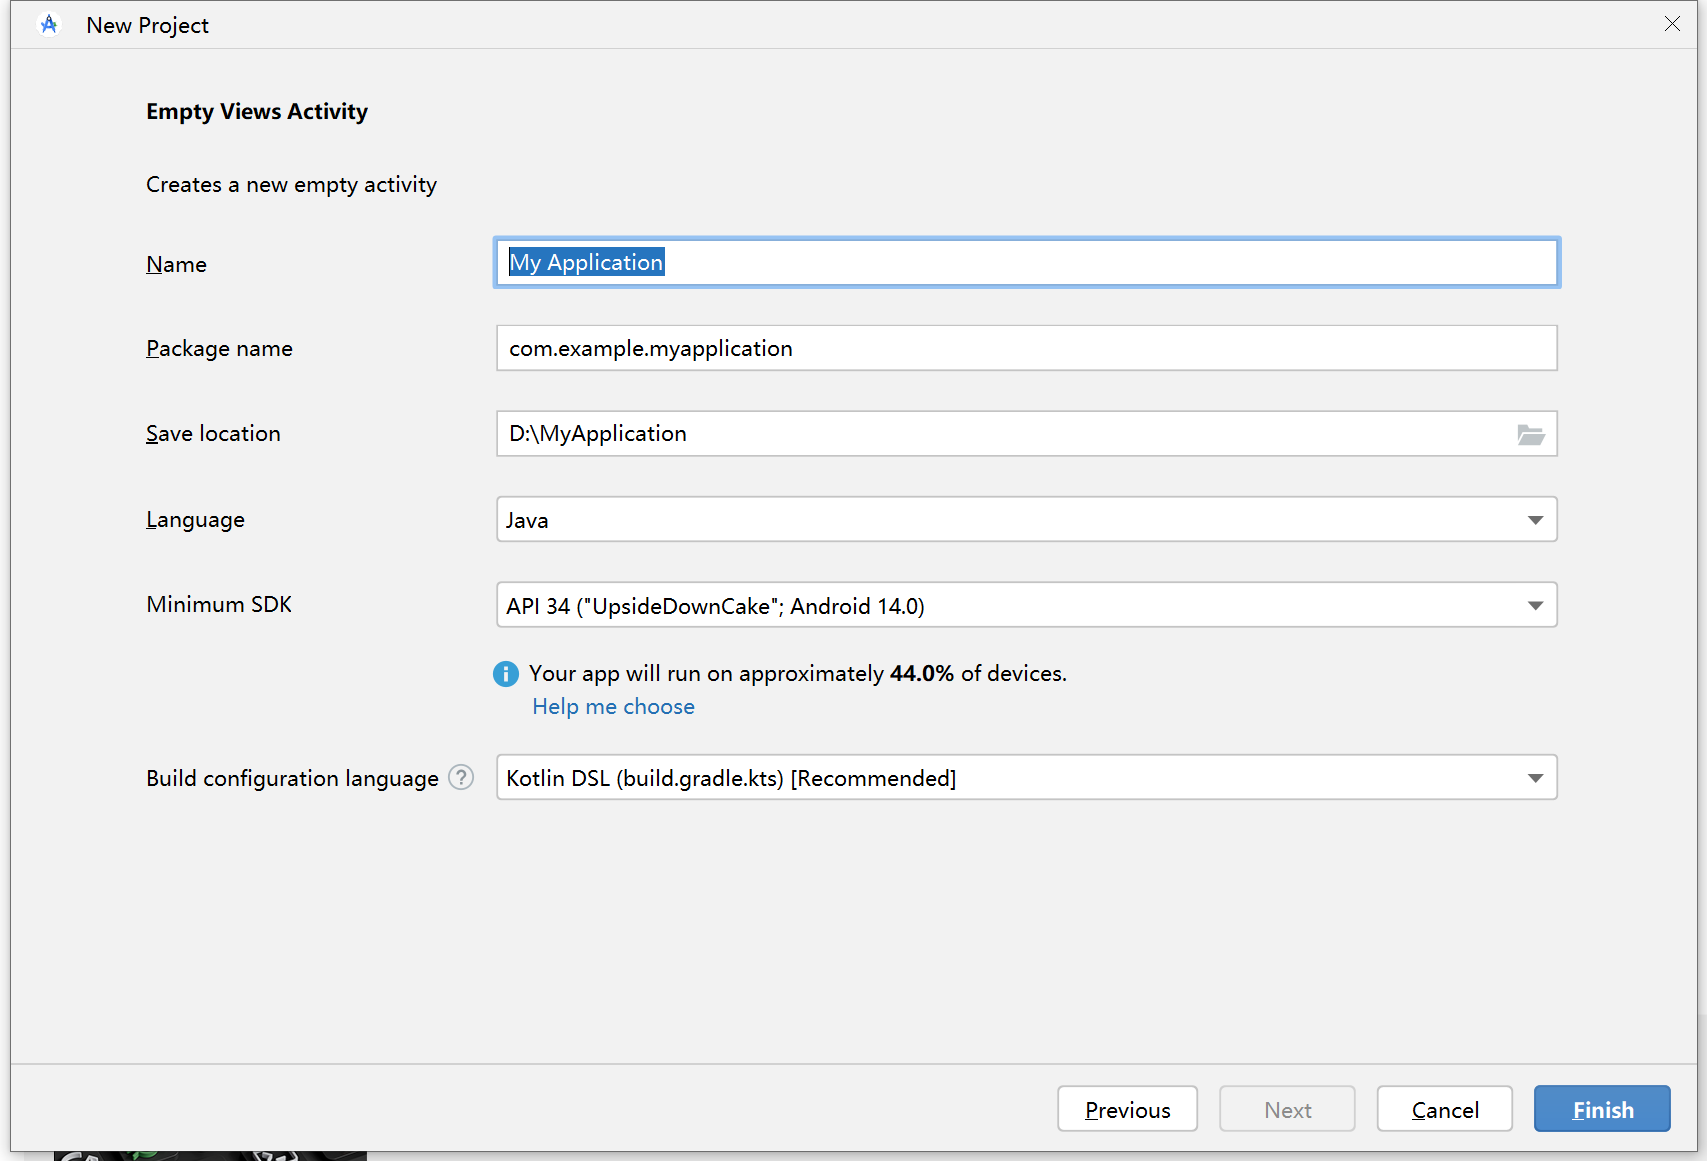Open the Build configuration language help icon
Screen dimensions: 1707x1161
pyautogui.click(x=461, y=777)
